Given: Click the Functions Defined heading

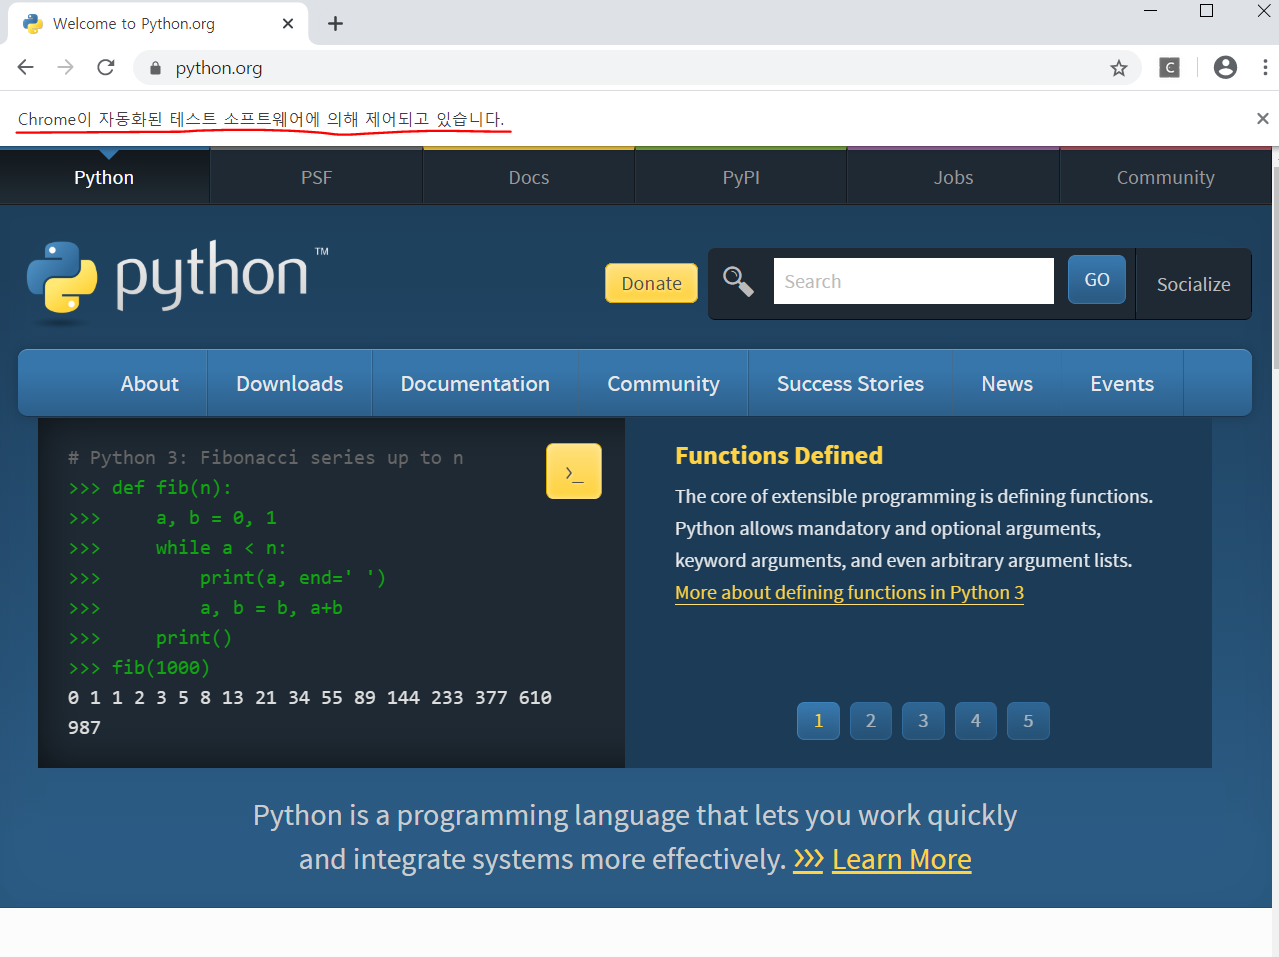Looking at the screenshot, I should pyautogui.click(x=779, y=456).
